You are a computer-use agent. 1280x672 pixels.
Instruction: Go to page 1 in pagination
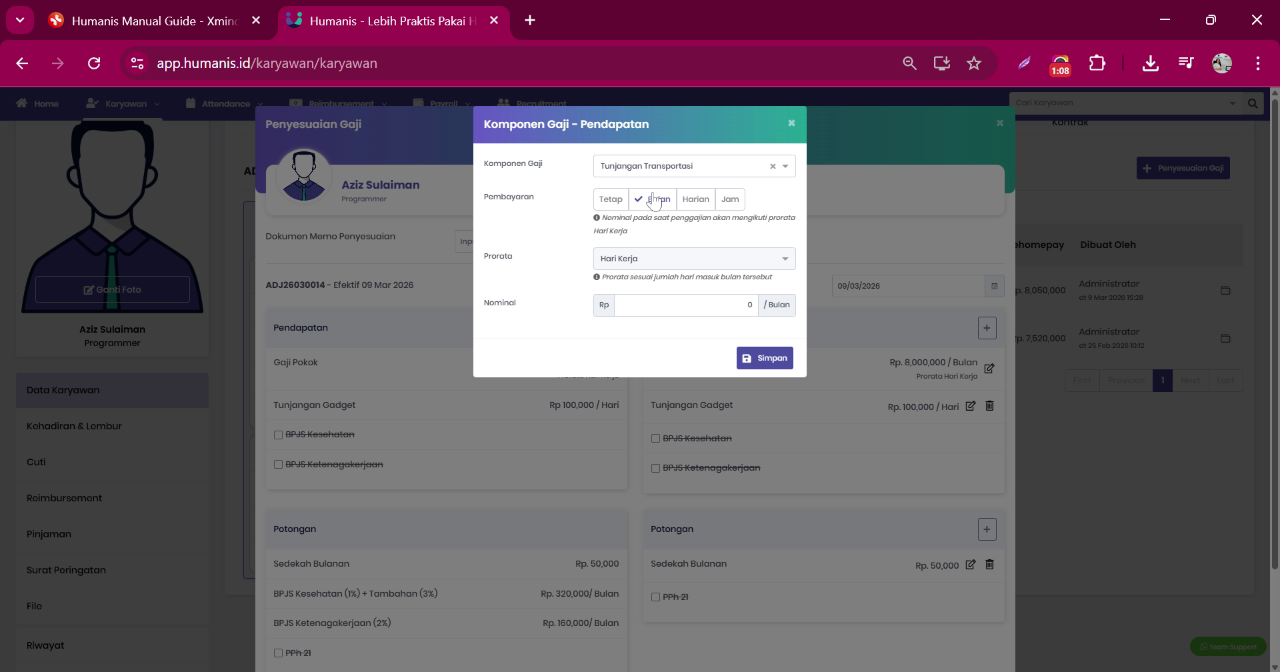pyautogui.click(x=1162, y=380)
